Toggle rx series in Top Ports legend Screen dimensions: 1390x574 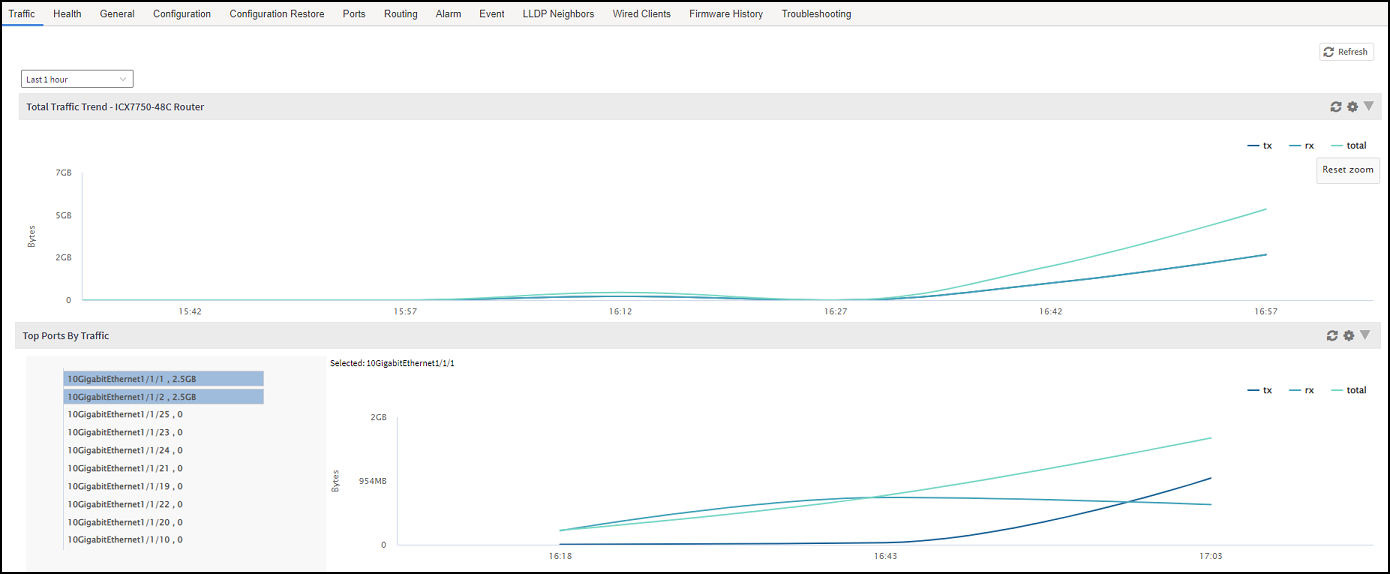[x=1302, y=390]
